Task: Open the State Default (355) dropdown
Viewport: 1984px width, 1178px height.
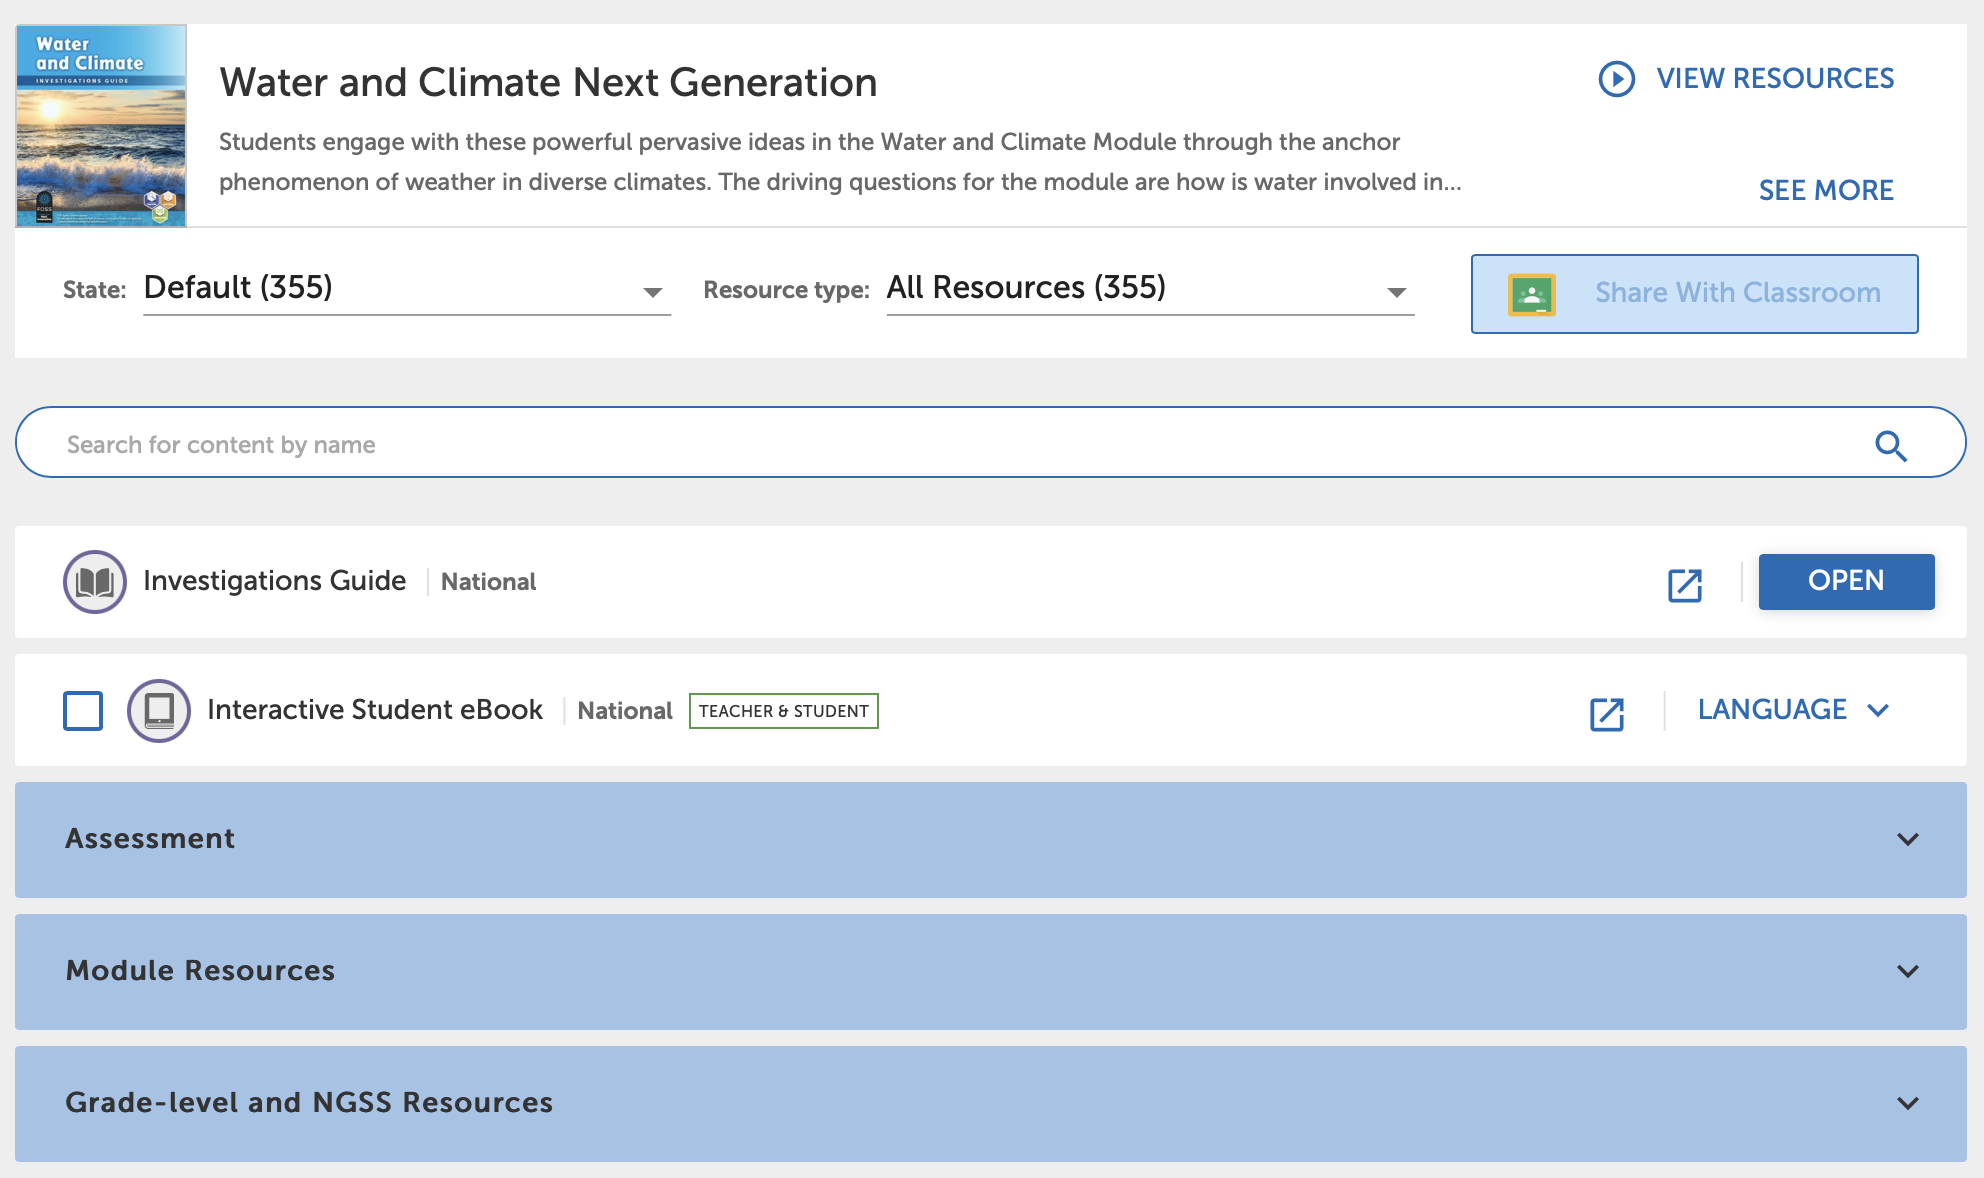Action: [x=406, y=290]
